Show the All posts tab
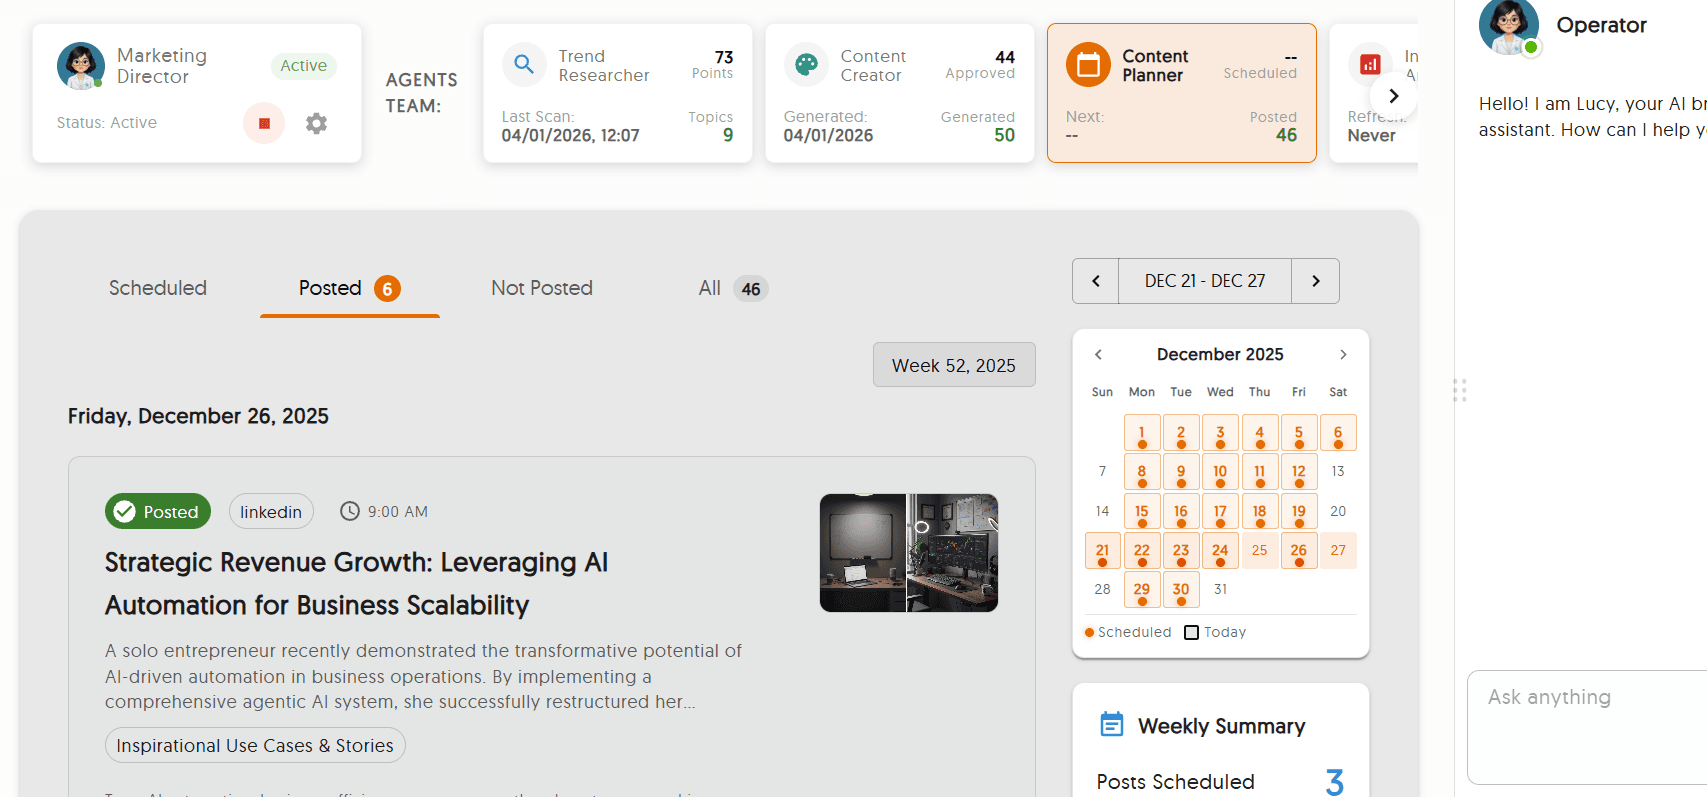Image resolution: width=1707 pixels, height=797 pixels. (x=733, y=288)
